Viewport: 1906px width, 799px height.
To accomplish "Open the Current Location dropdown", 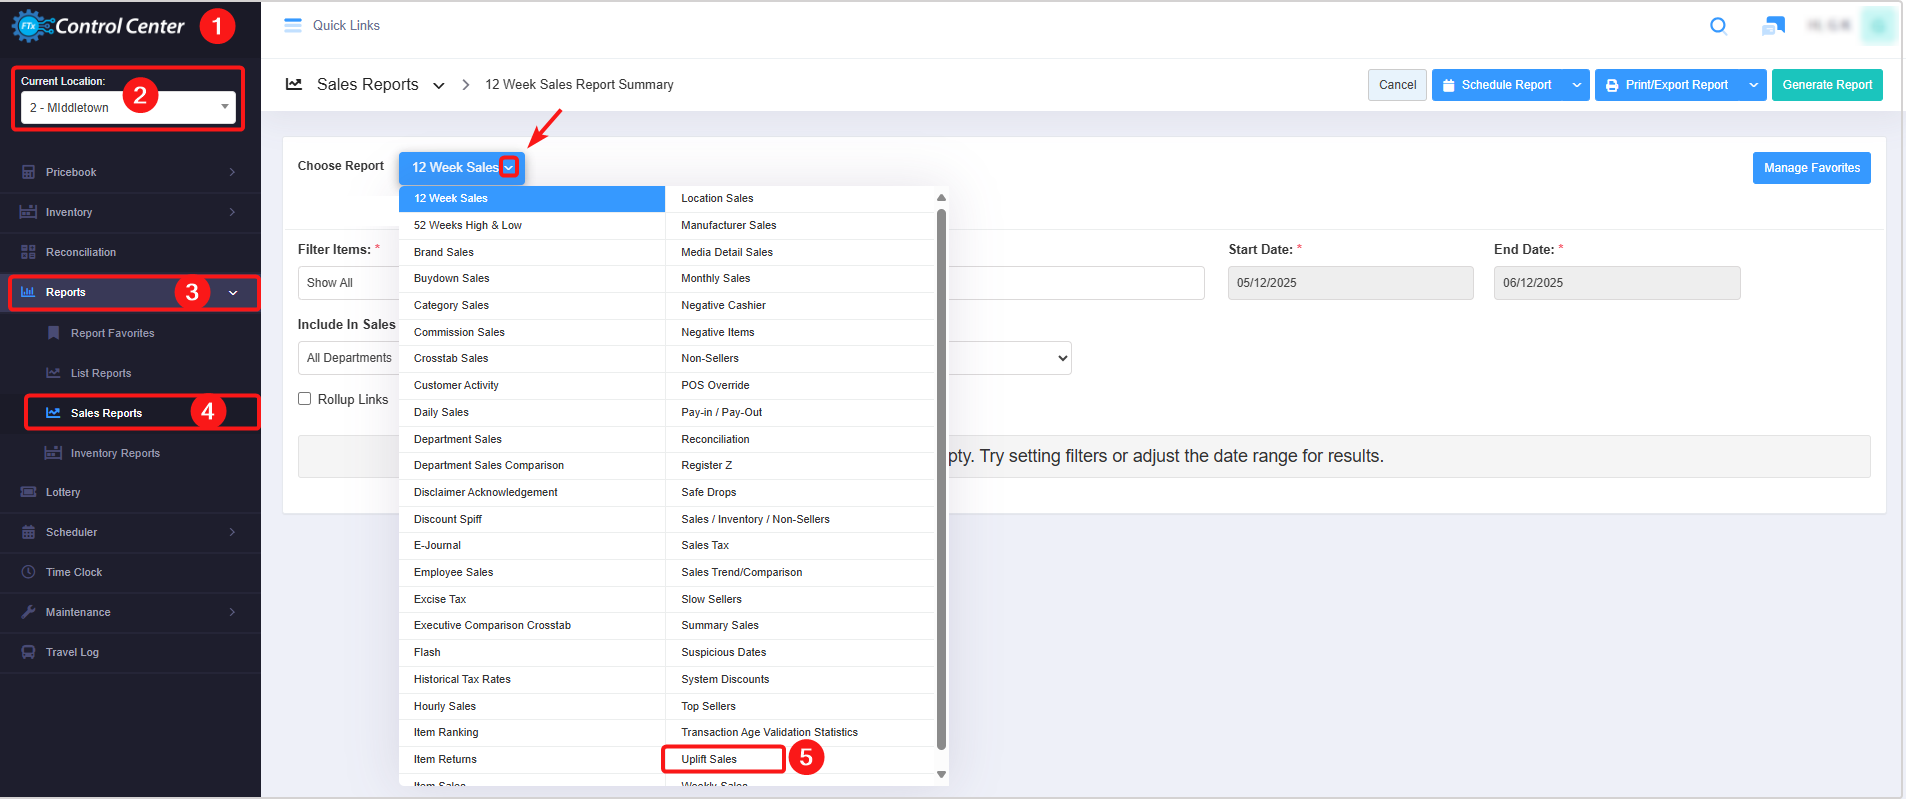I will (128, 107).
